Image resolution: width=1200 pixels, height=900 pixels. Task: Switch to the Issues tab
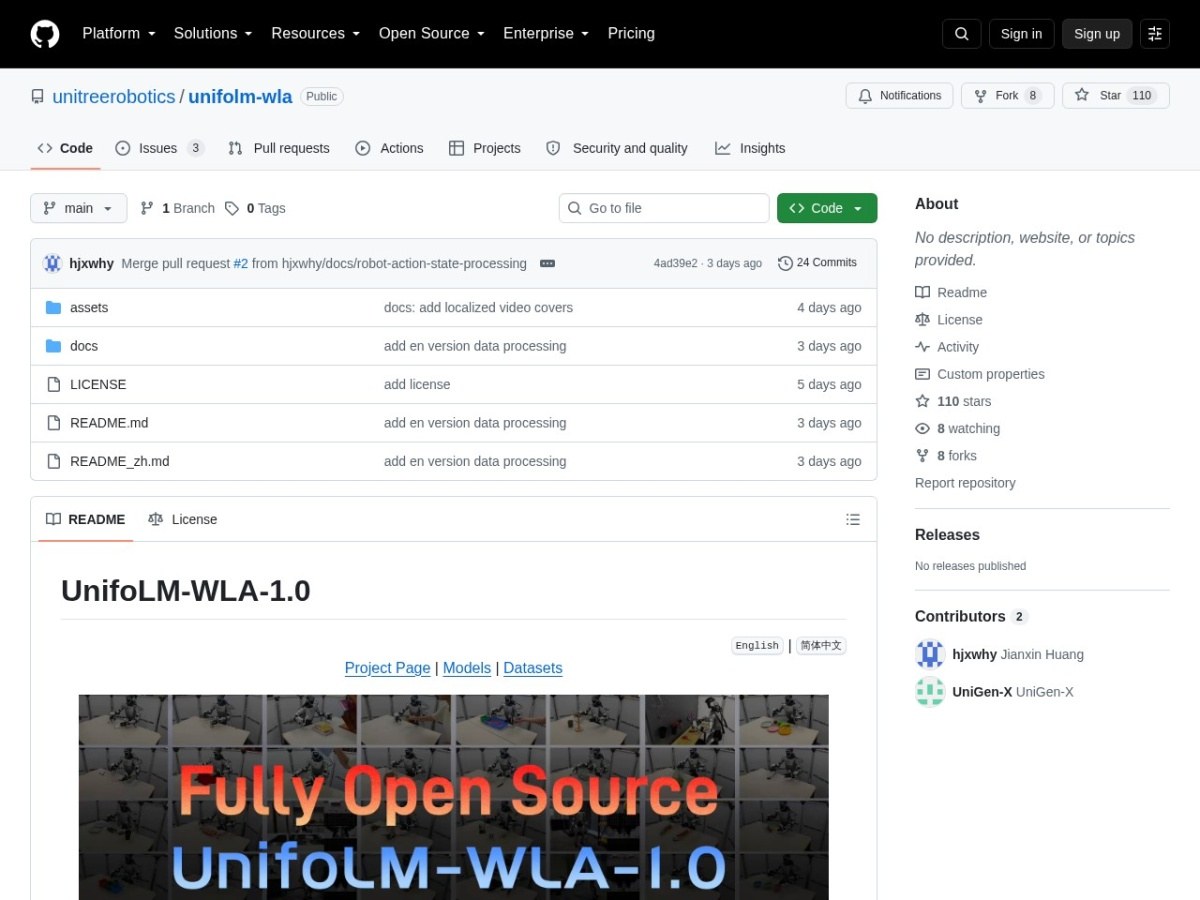tap(160, 148)
